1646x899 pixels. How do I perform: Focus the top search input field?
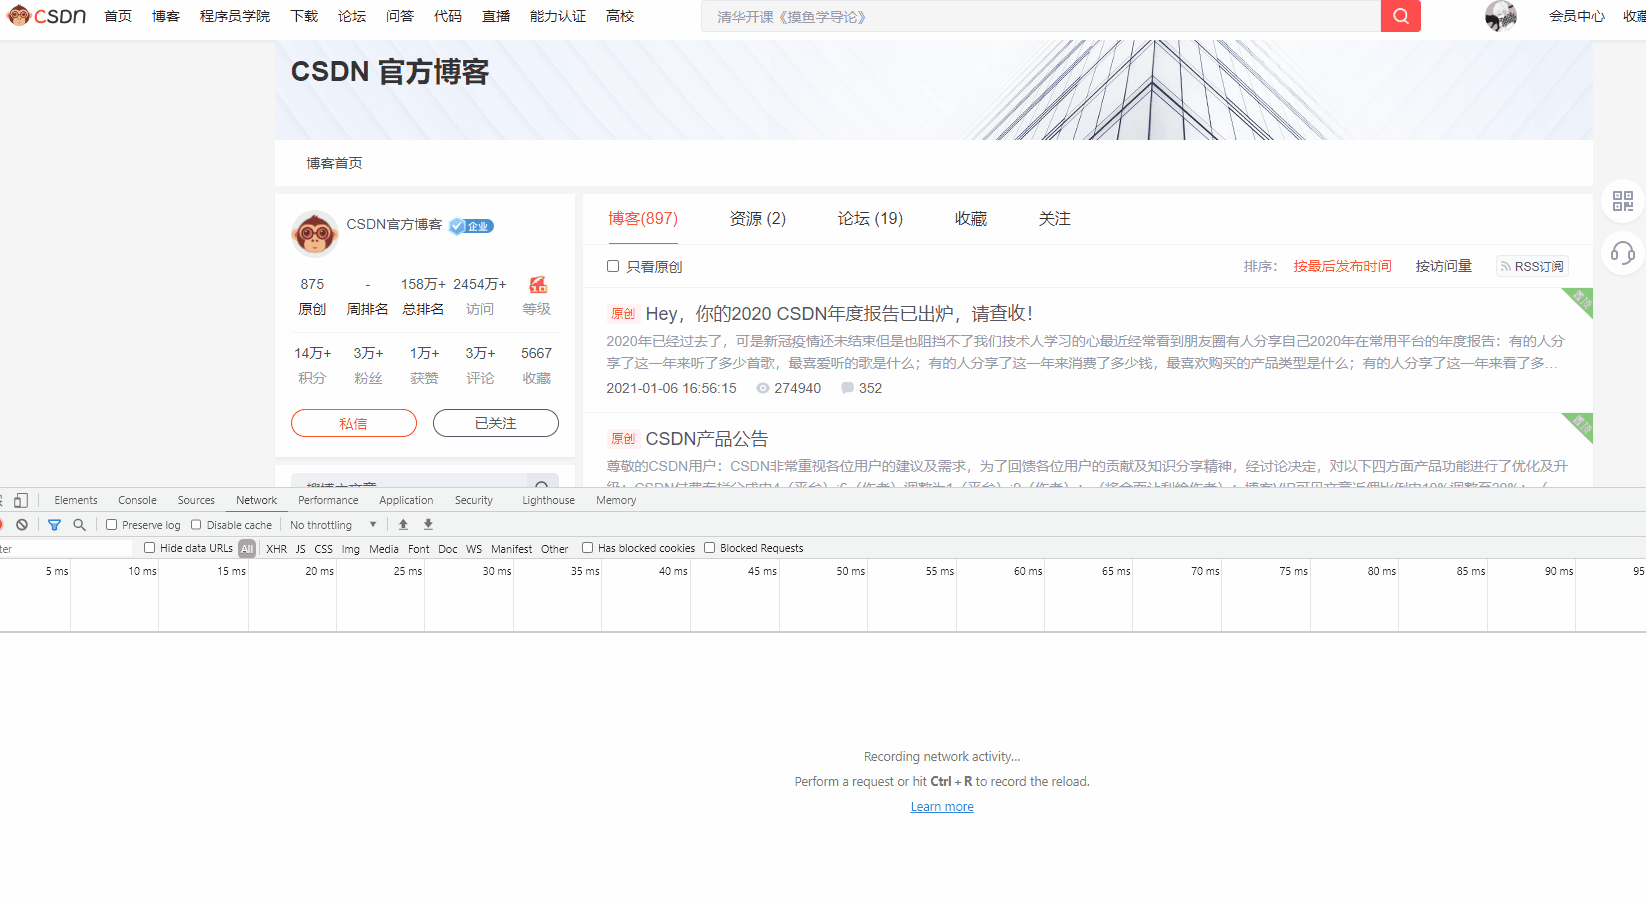pos(1041,16)
